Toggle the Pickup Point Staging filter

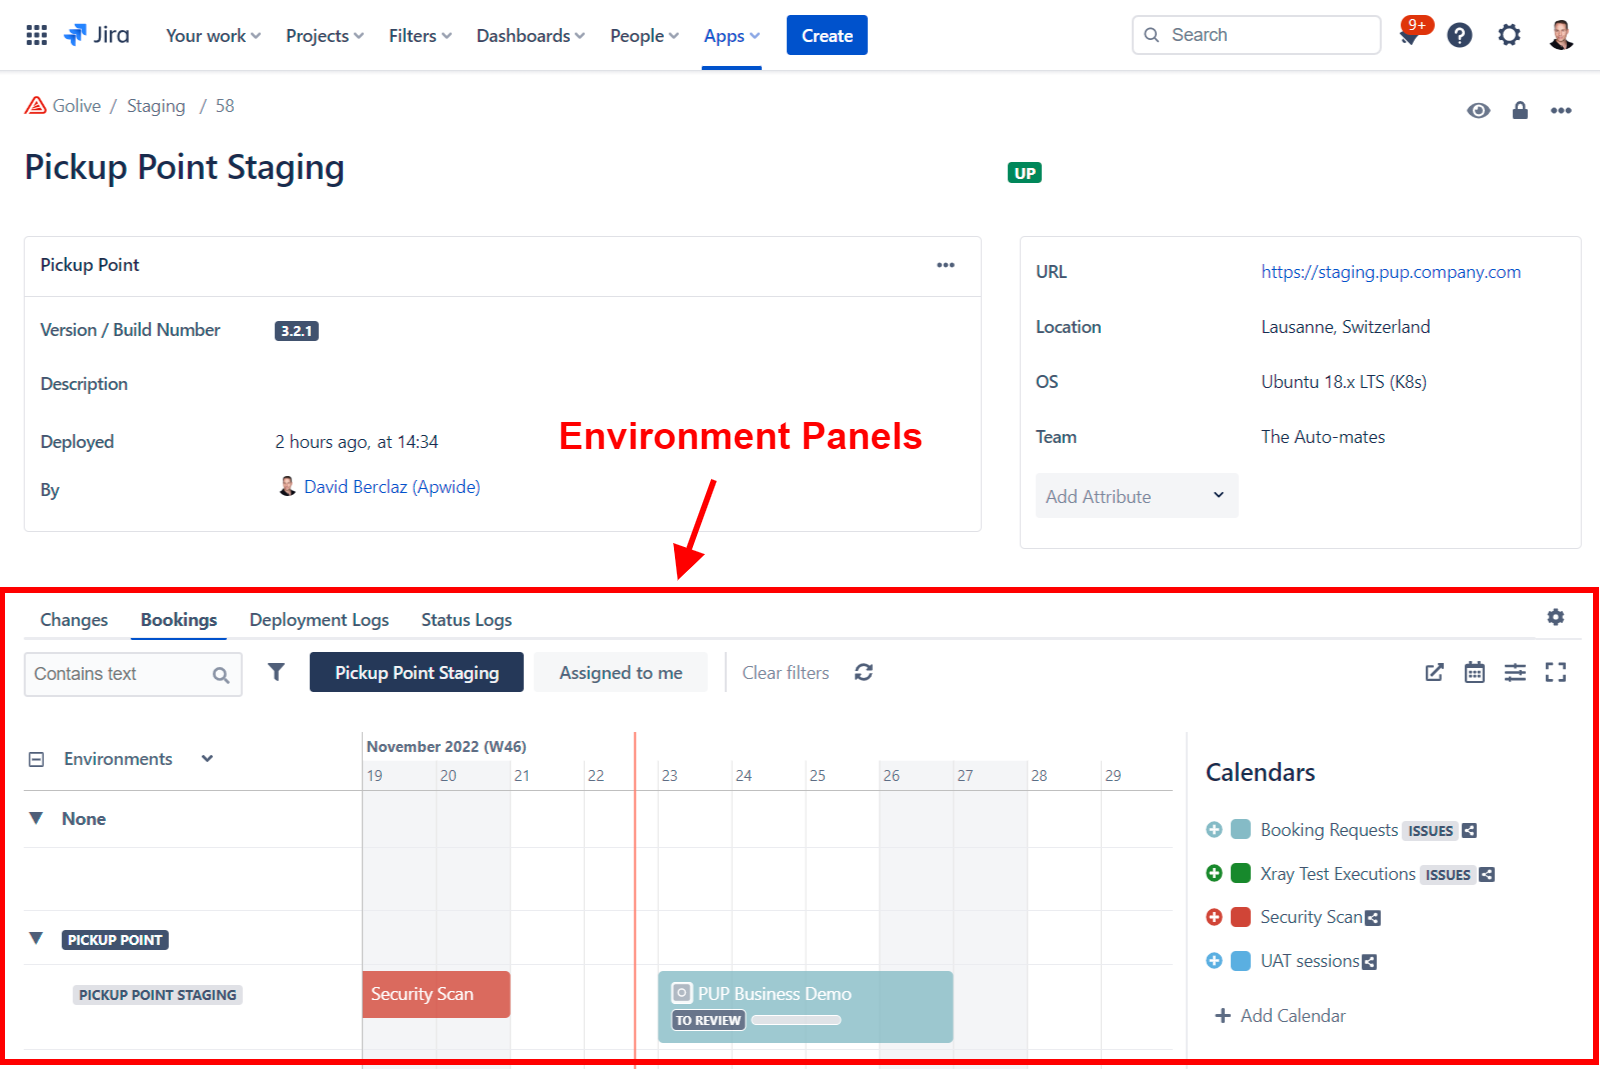(416, 672)
